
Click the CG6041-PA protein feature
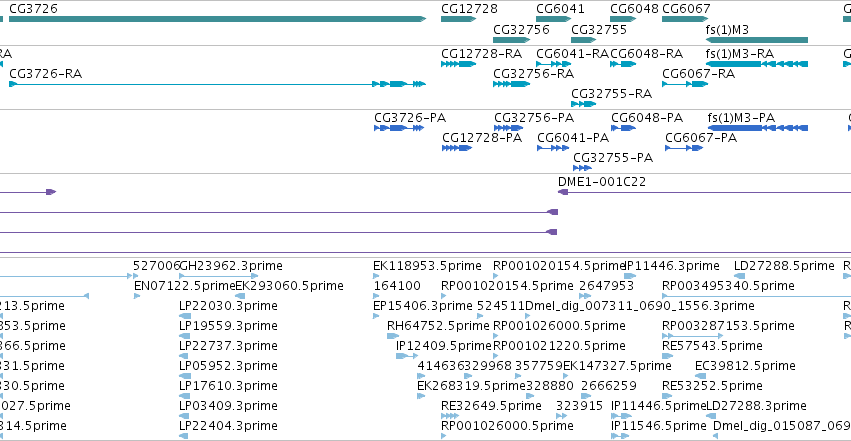554,148
